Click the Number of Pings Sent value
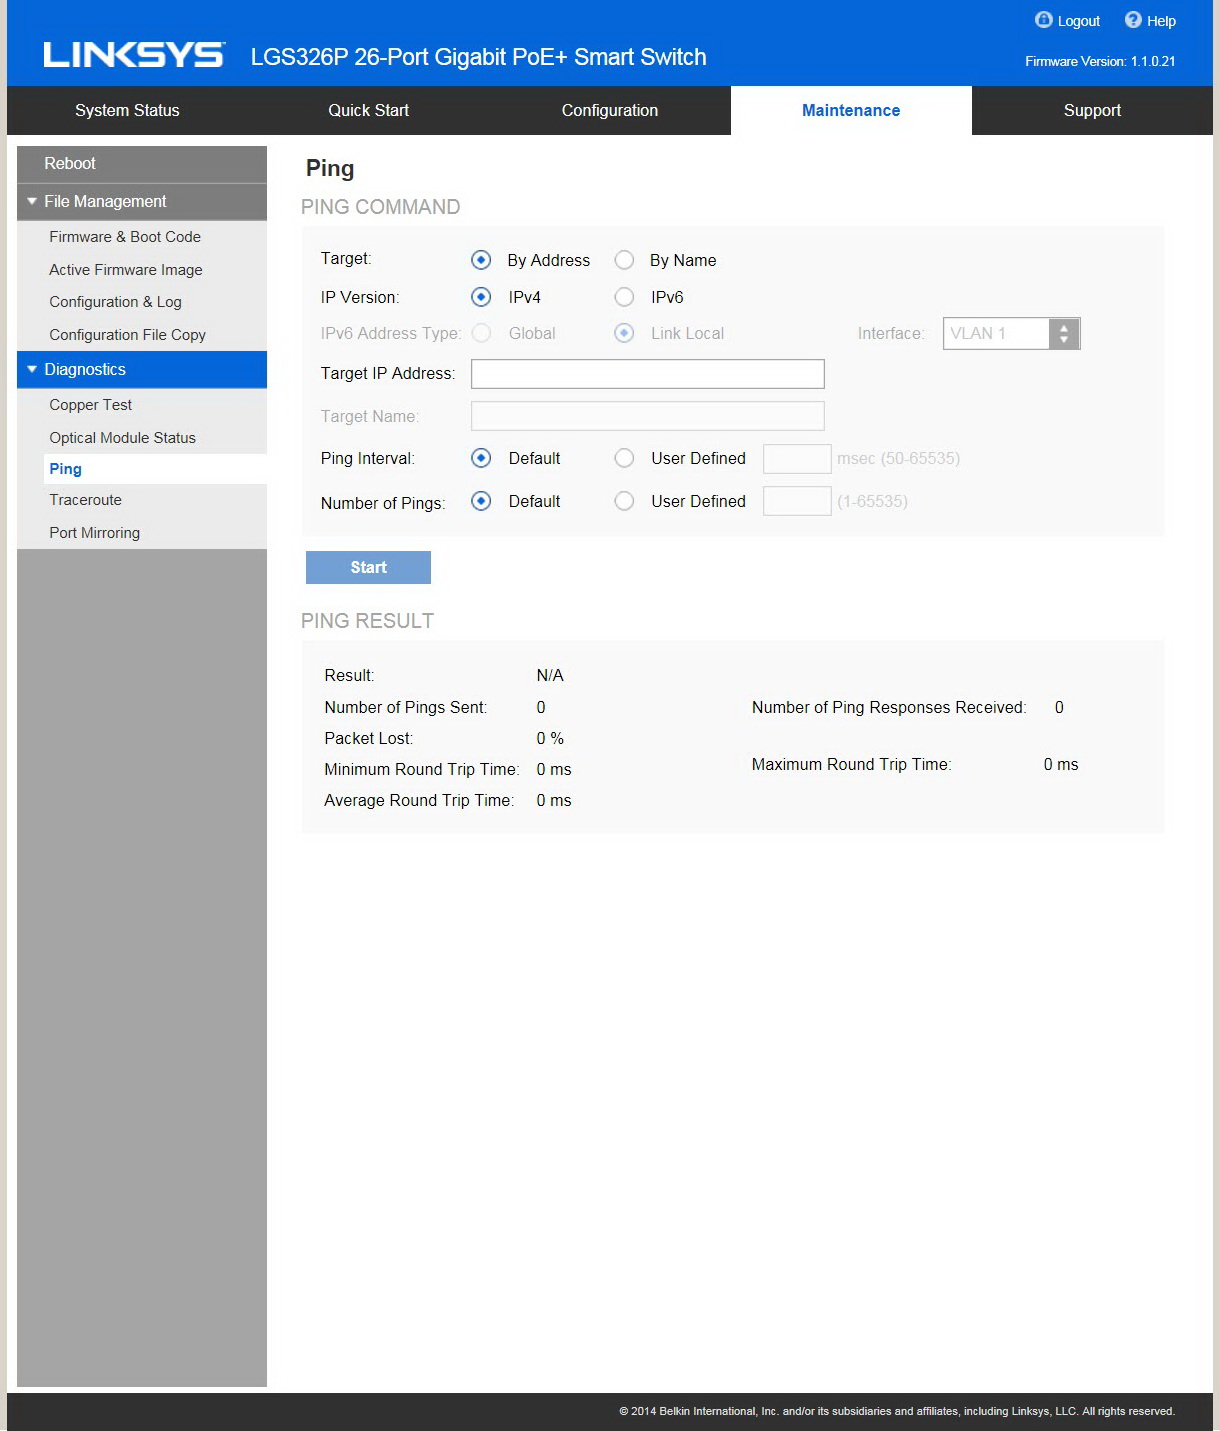Viewport: 1220px width, 1431px height. [541, 707]
